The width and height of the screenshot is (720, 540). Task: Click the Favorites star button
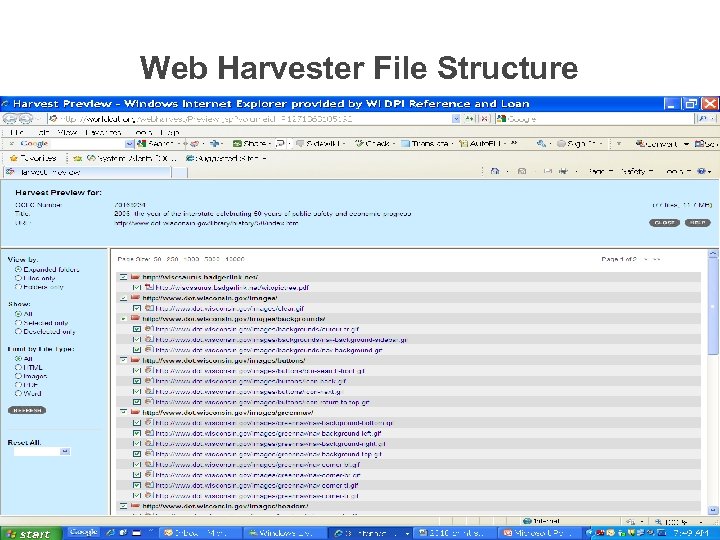33,158
